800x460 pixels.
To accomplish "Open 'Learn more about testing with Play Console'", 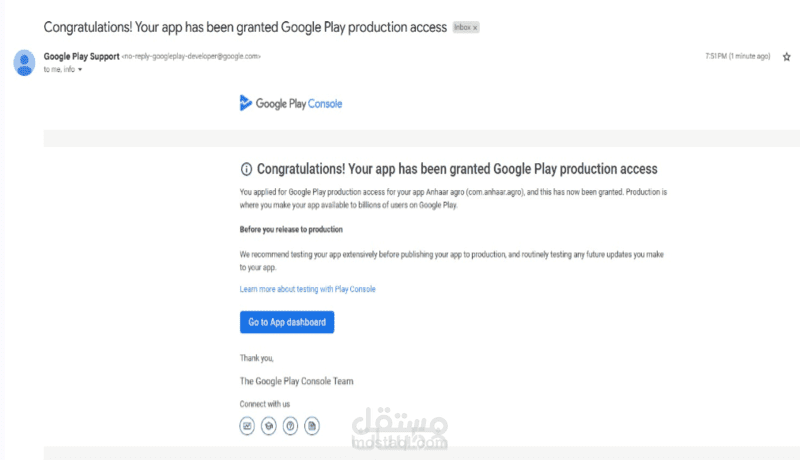I will (x=307, y=289).
